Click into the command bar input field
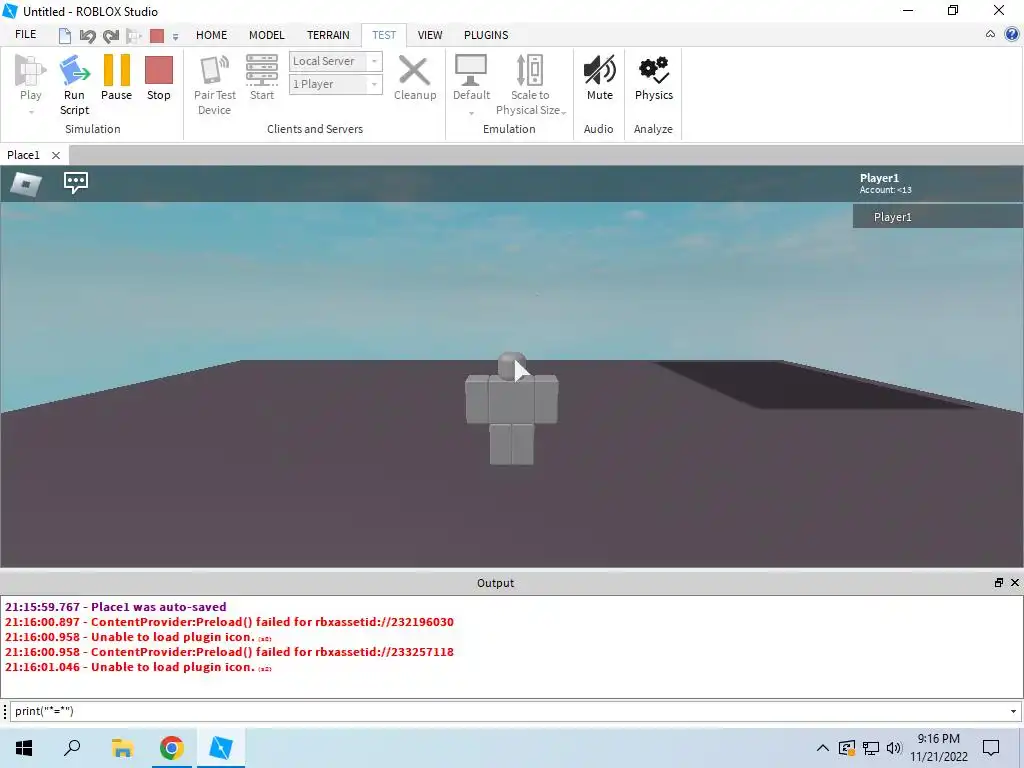This screenshot has height=768, width=1024. [x=508, y=711]
